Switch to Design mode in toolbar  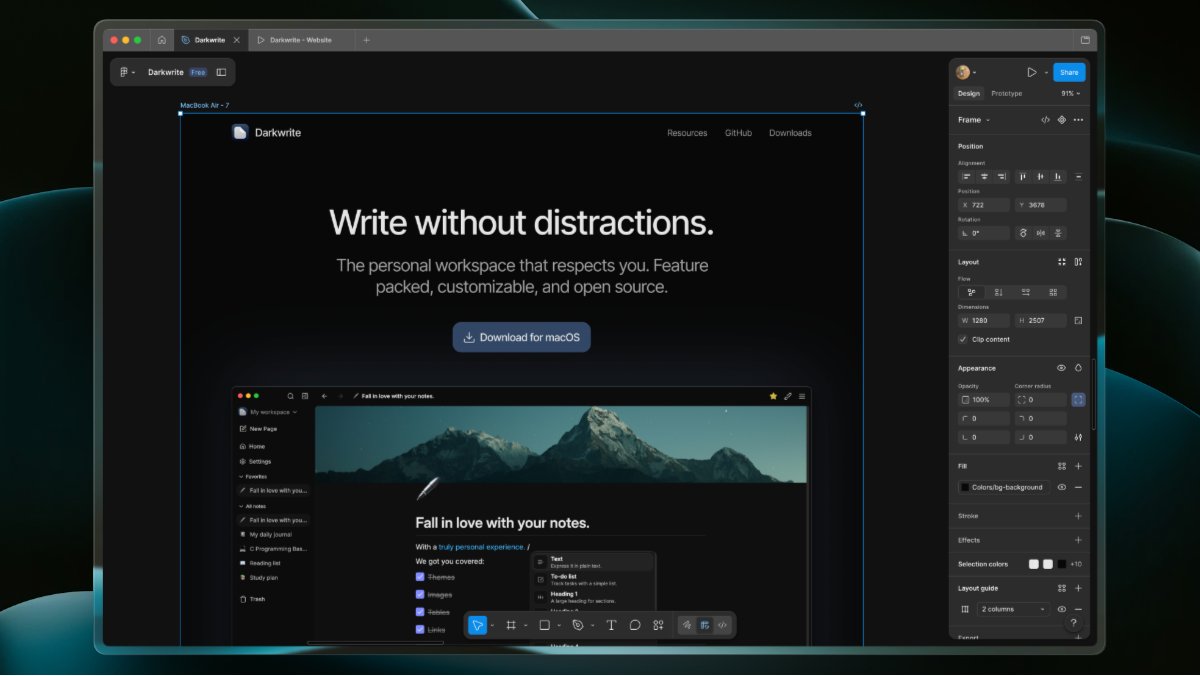tap(705, 625)
